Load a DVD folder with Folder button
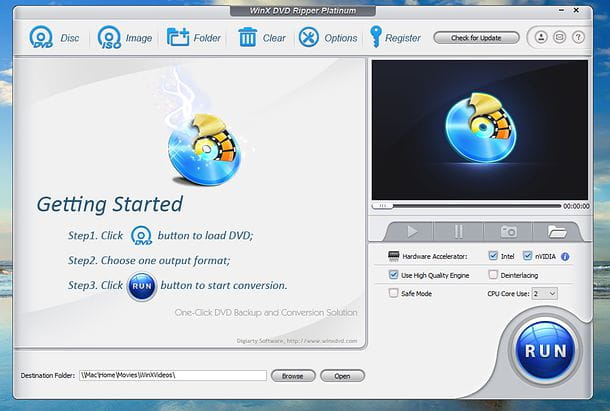610x411 pixels. pos(194,37)
